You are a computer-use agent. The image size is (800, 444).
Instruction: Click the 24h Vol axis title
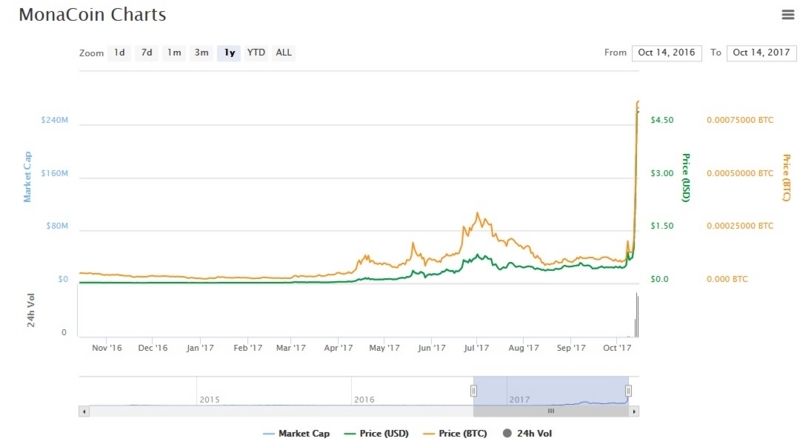(31, 310)
